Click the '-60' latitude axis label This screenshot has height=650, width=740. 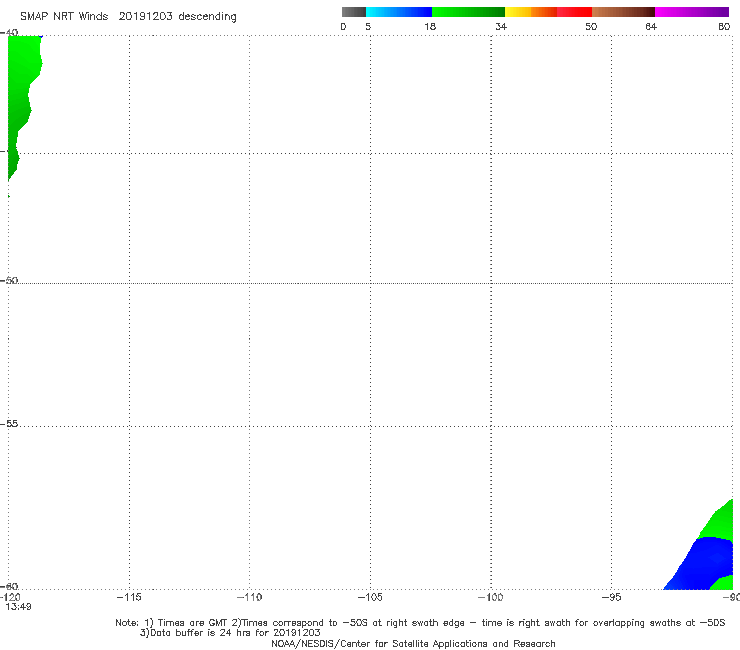[x=9, y=586]
